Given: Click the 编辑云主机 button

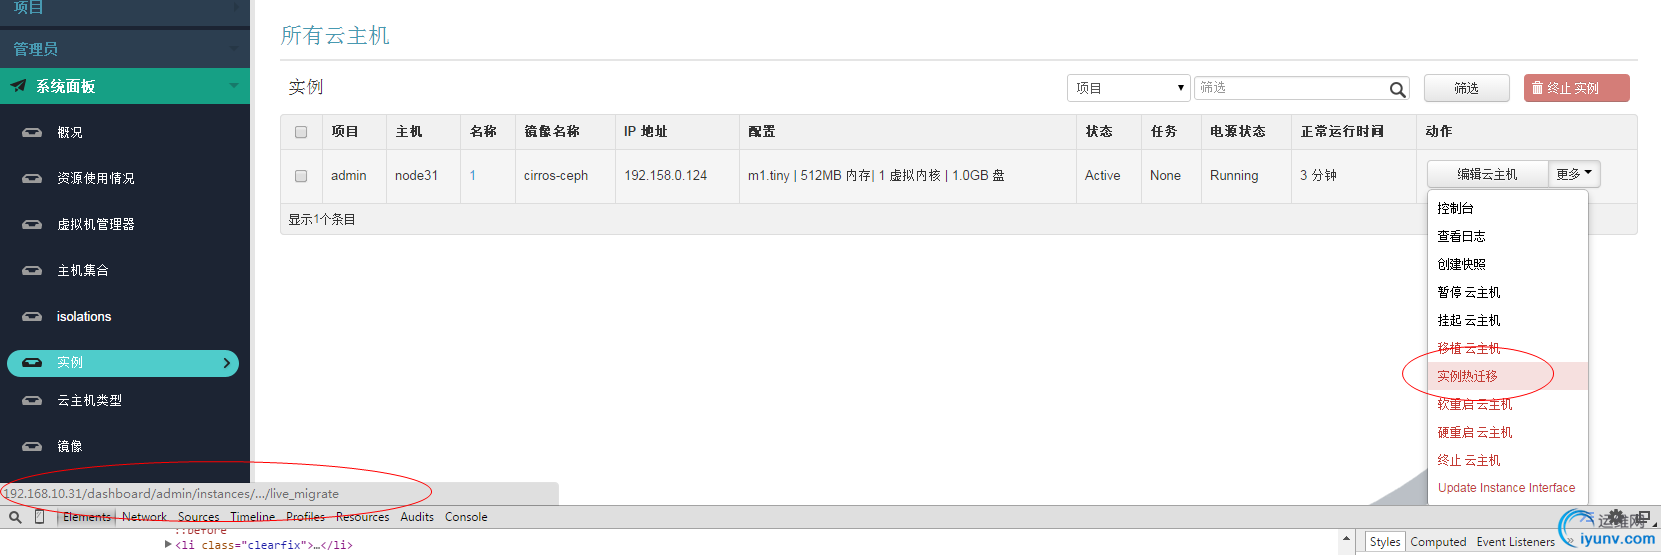Looking at the screenshot, I should click(1487, 174).
